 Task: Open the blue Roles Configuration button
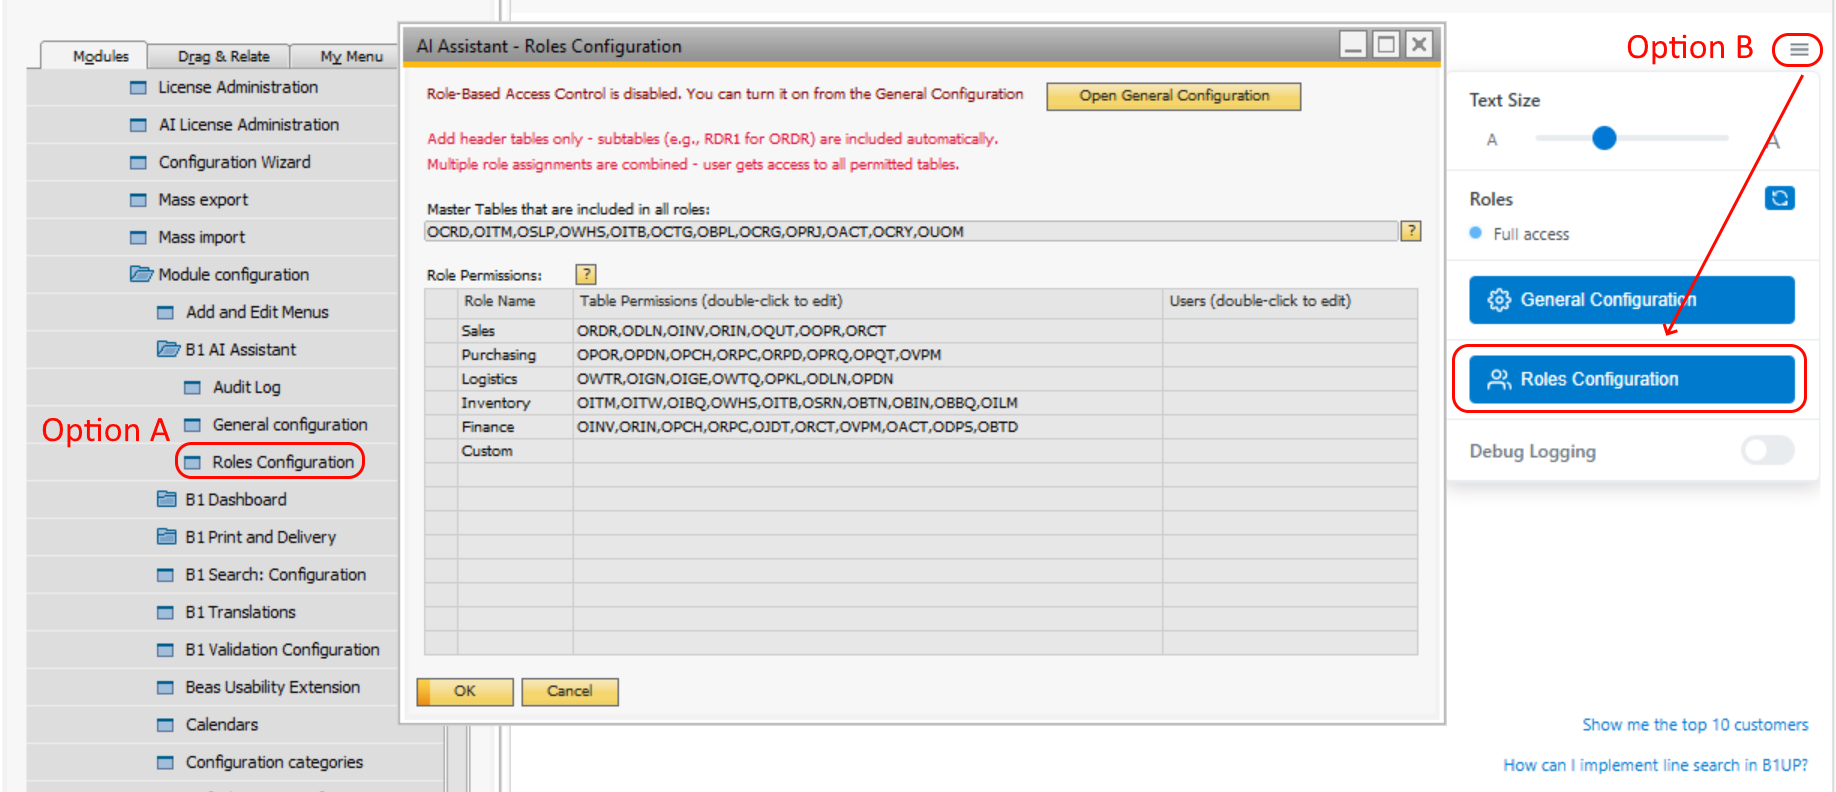[x=1631, y=379]
